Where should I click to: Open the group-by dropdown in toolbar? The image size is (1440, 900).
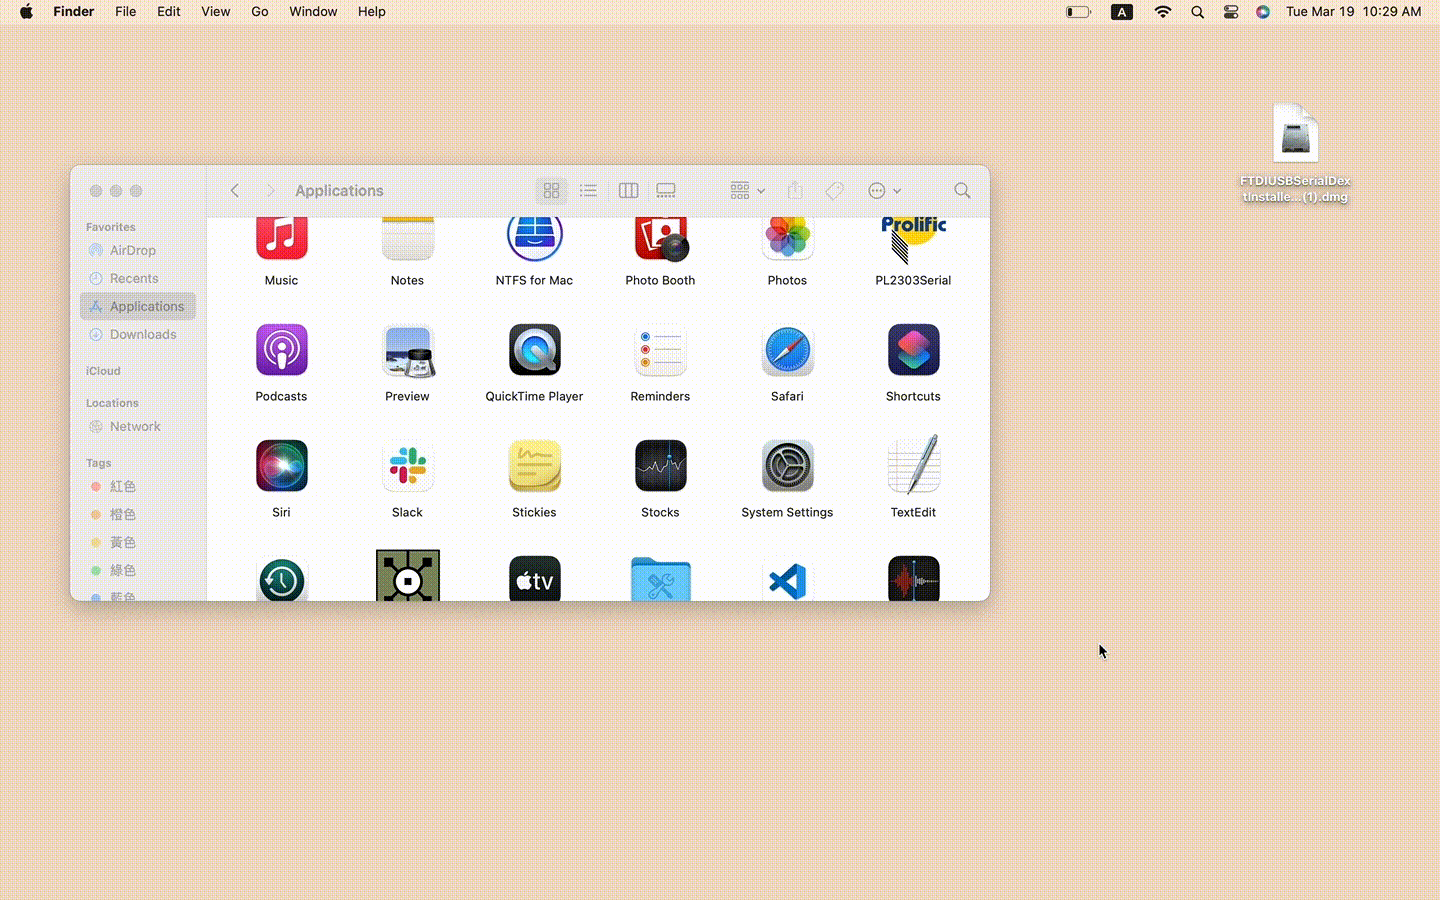tap(747, 190)
